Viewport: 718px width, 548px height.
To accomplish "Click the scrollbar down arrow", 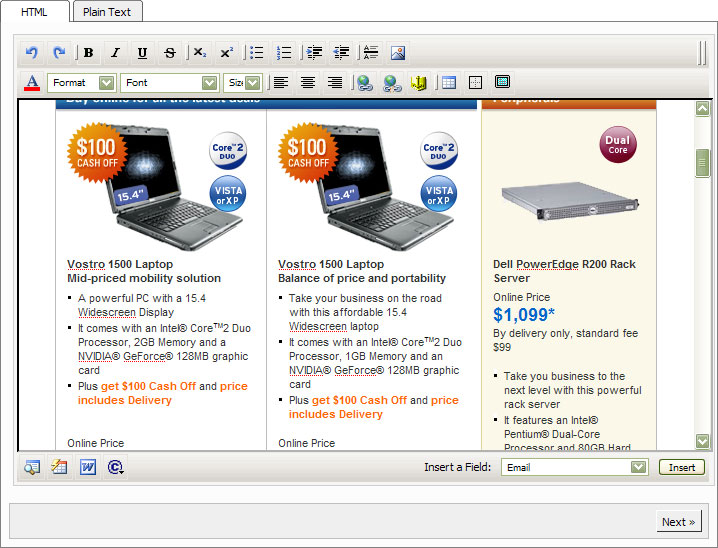I will point(702,441).
